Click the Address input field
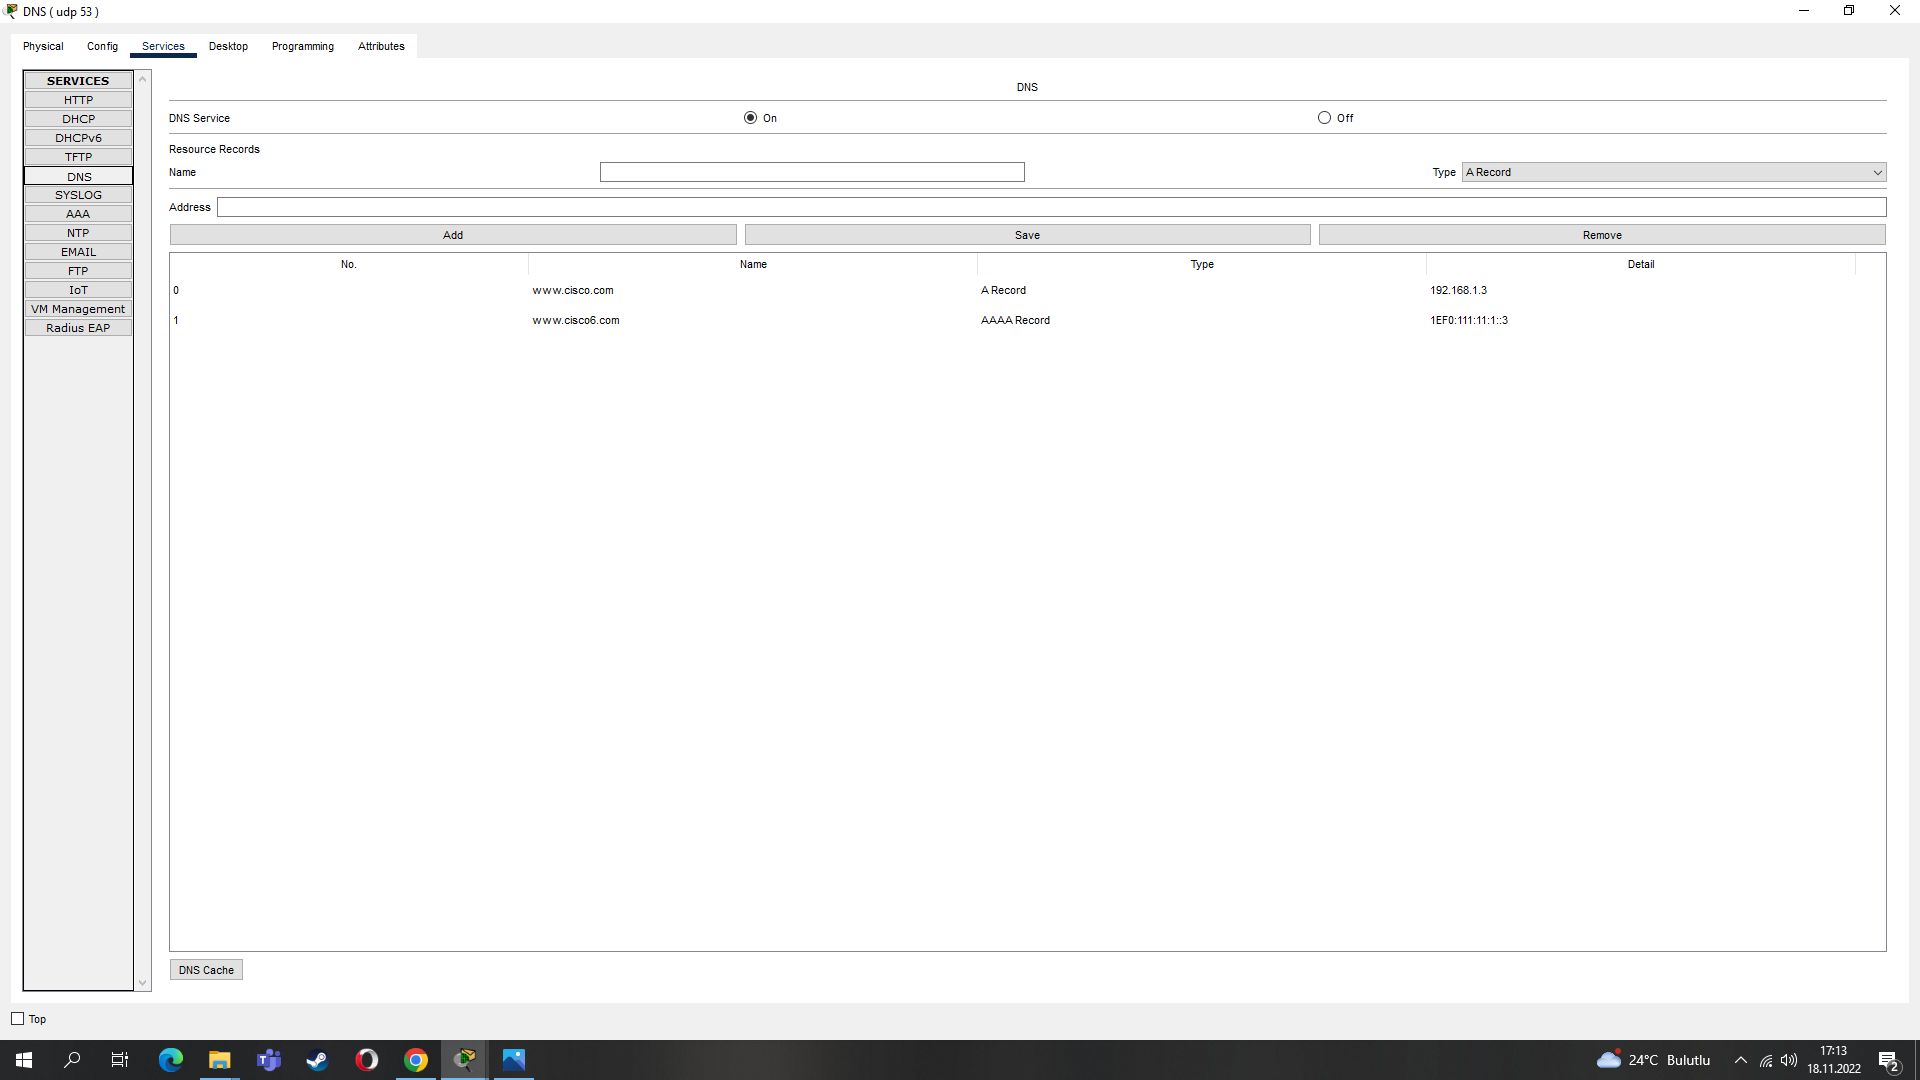This screenshot has width=1920, height=1080. (1051, 207)
